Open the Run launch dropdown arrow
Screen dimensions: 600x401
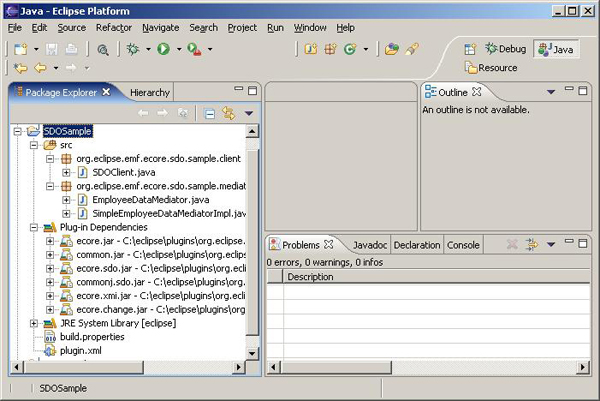pyautogui.click(x=179, y=49)
